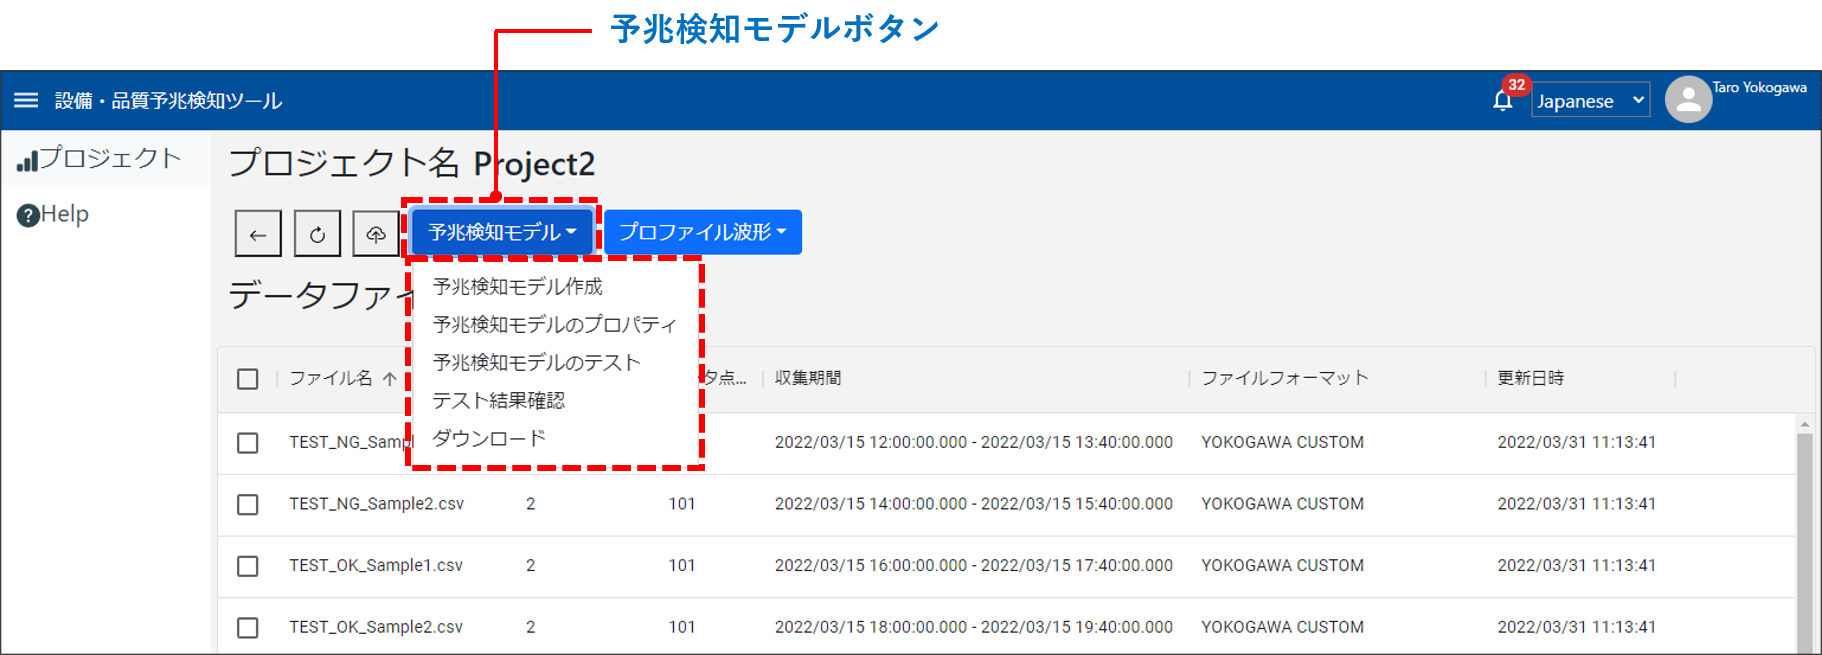This screenshot has width=1822, height=655.
Task: Check the TEST_OK_Sample1.csv row checkbox
Action: click(x=248, y=566)
